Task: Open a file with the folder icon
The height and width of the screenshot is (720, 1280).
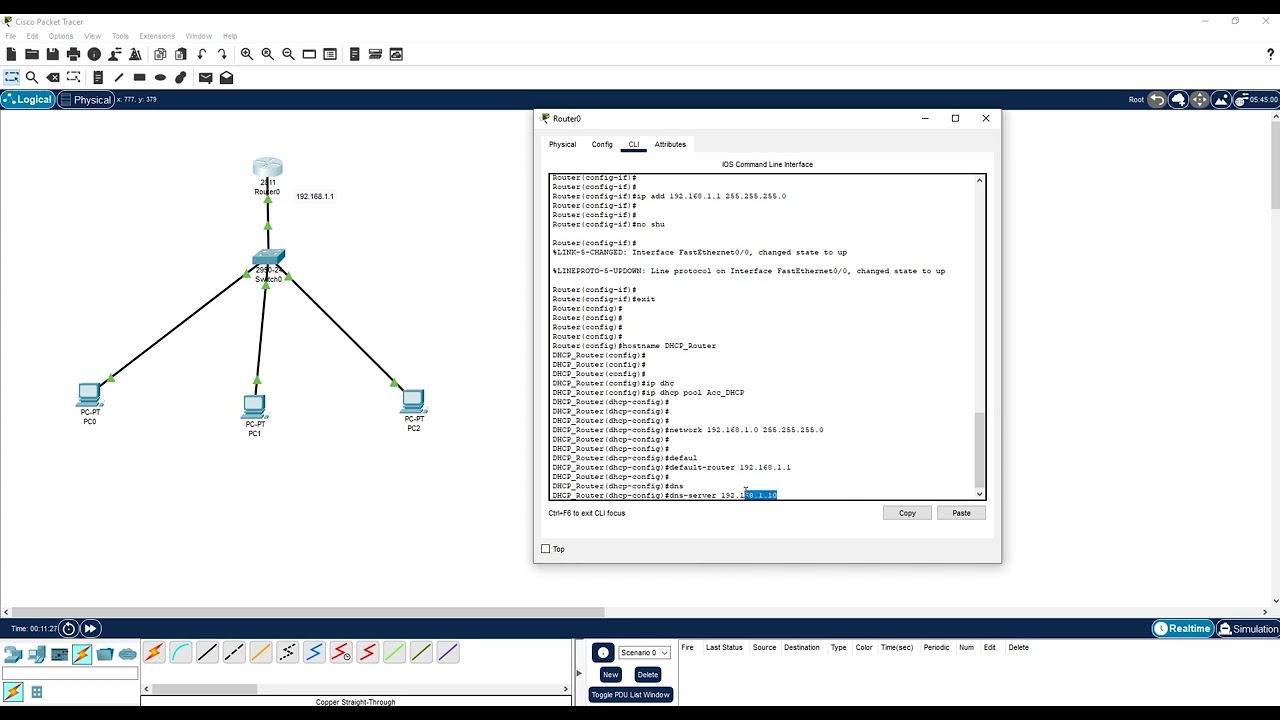Action: click(32, 54)
